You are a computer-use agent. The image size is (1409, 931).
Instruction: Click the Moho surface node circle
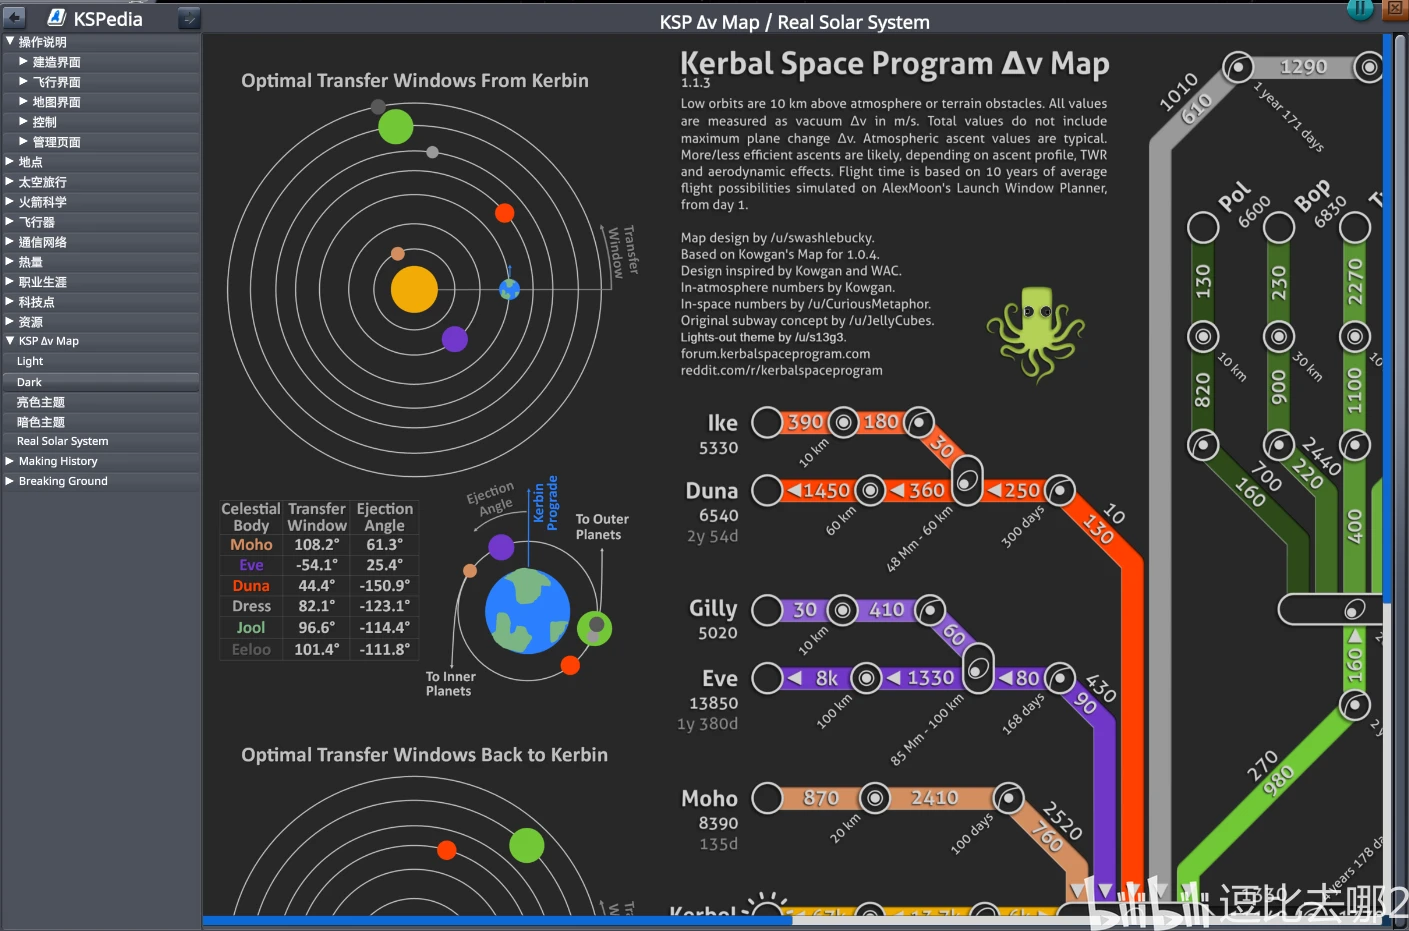click(x=767, y=797)
